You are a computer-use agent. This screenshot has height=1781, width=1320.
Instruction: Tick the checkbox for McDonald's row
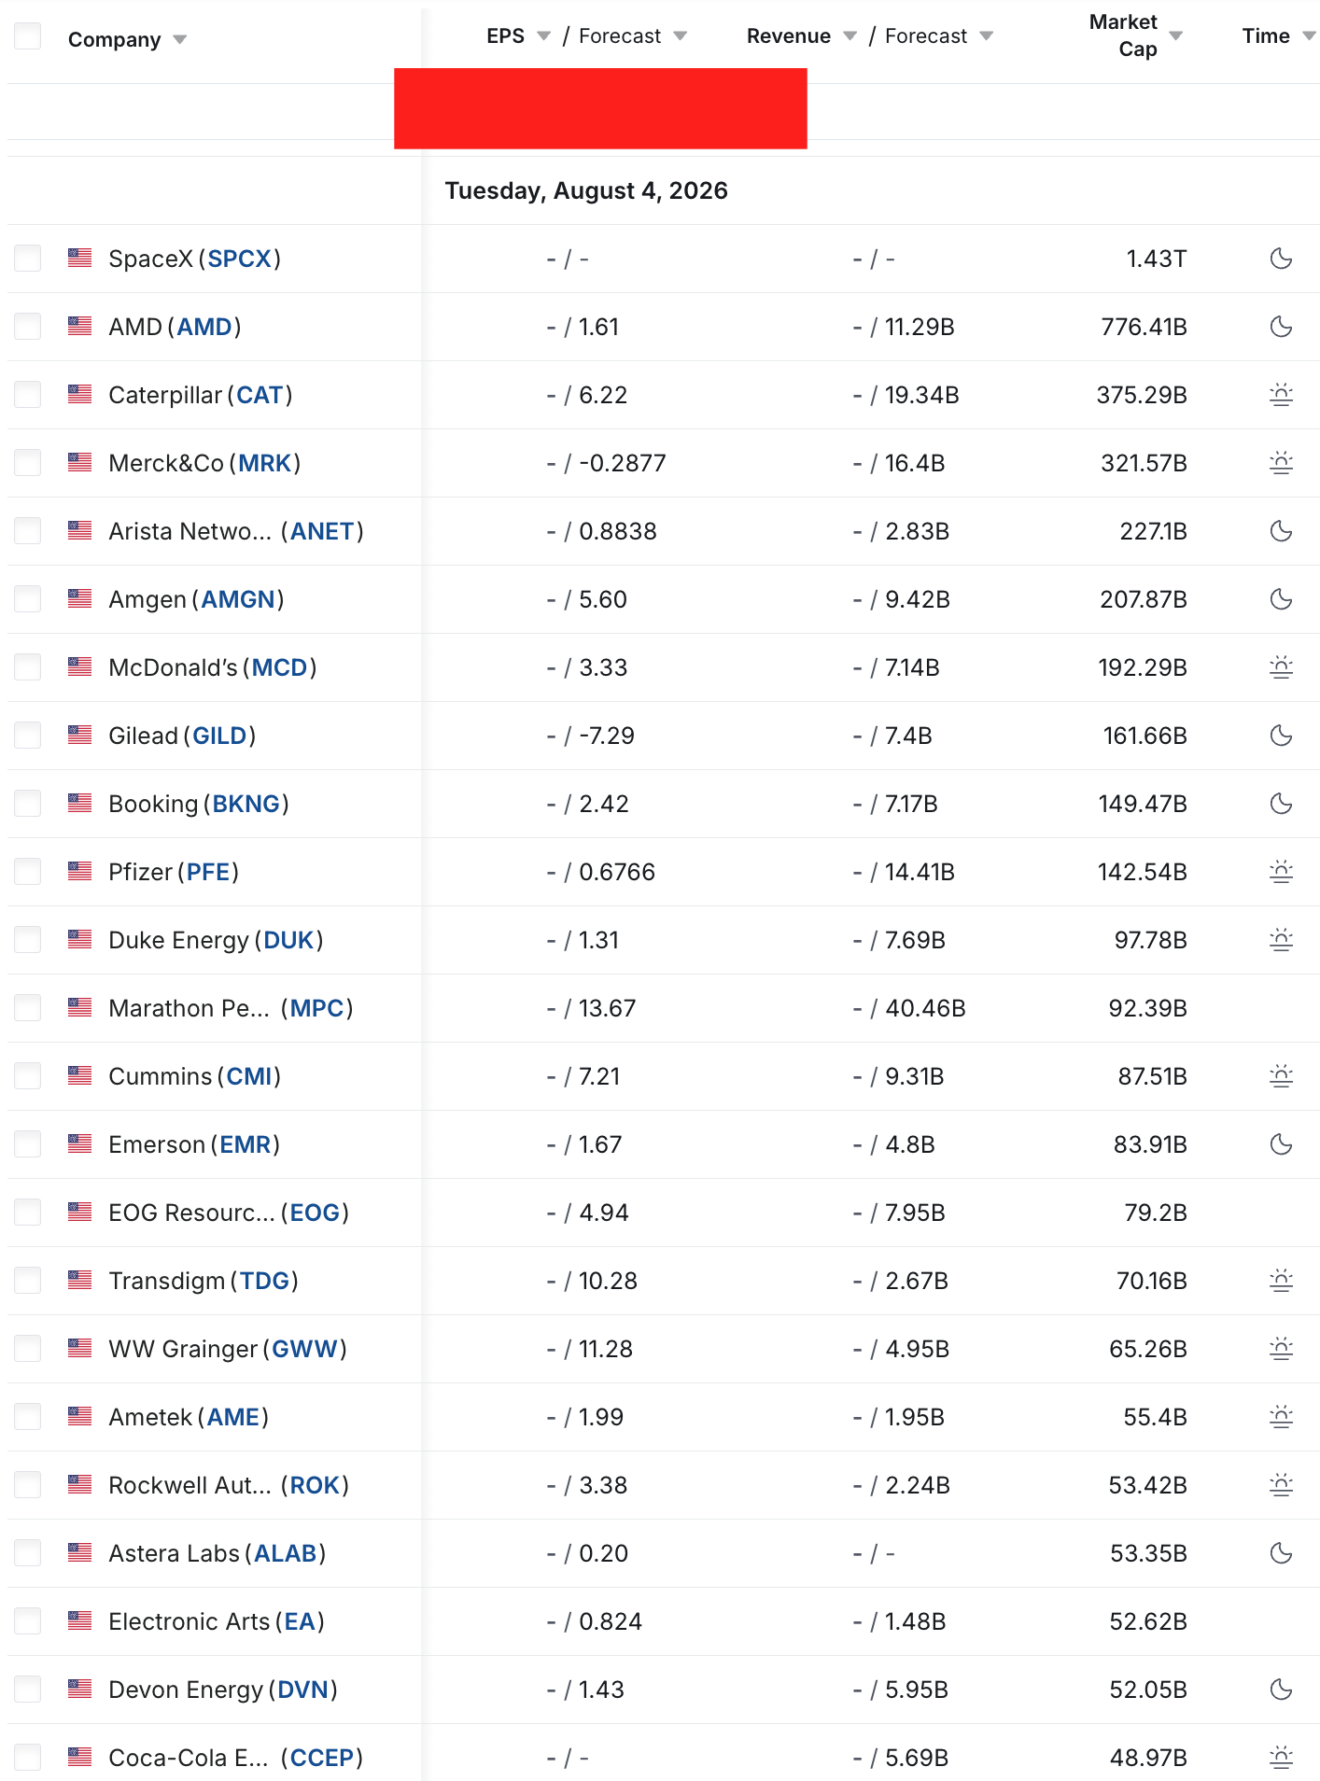click(28, 667)
